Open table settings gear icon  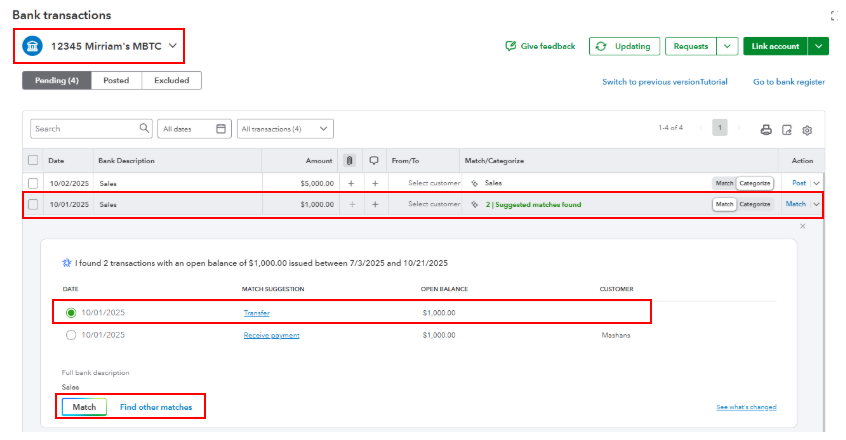click(x=807, y=129)
